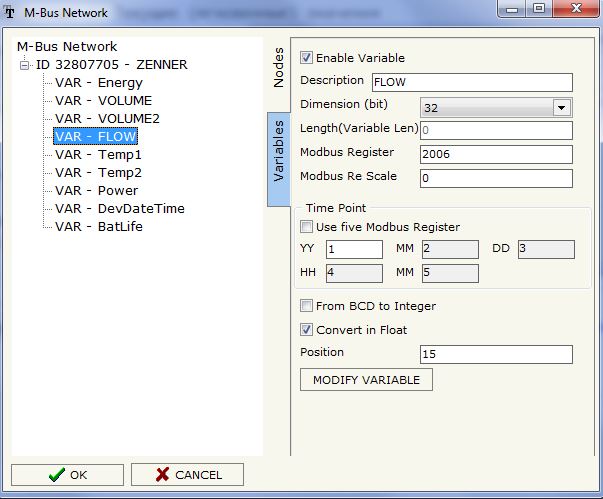The width and height of the screenshot is (603, 499).
Task: Select VAR - DevDateTime in the tree
Action: pyautogui.click(x=119, y=209)
